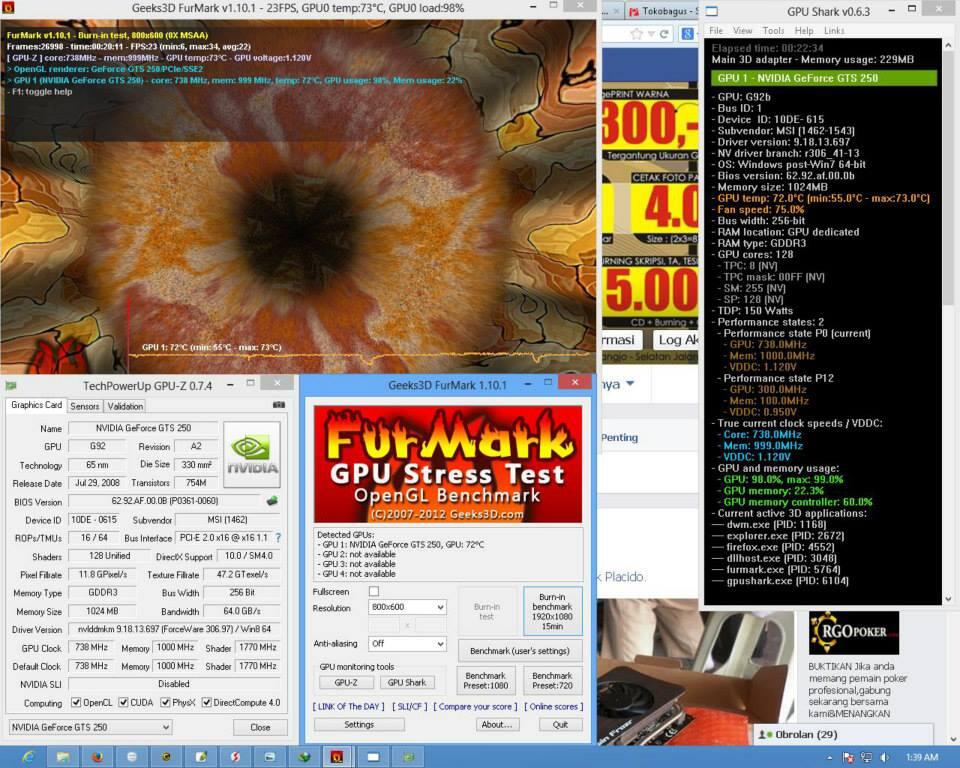Click the GPU 1 NVIDIA GeForce GTS 250 green bar
Image resolution: width=960 pixels, height=768 pixels.
click(824, 77)
